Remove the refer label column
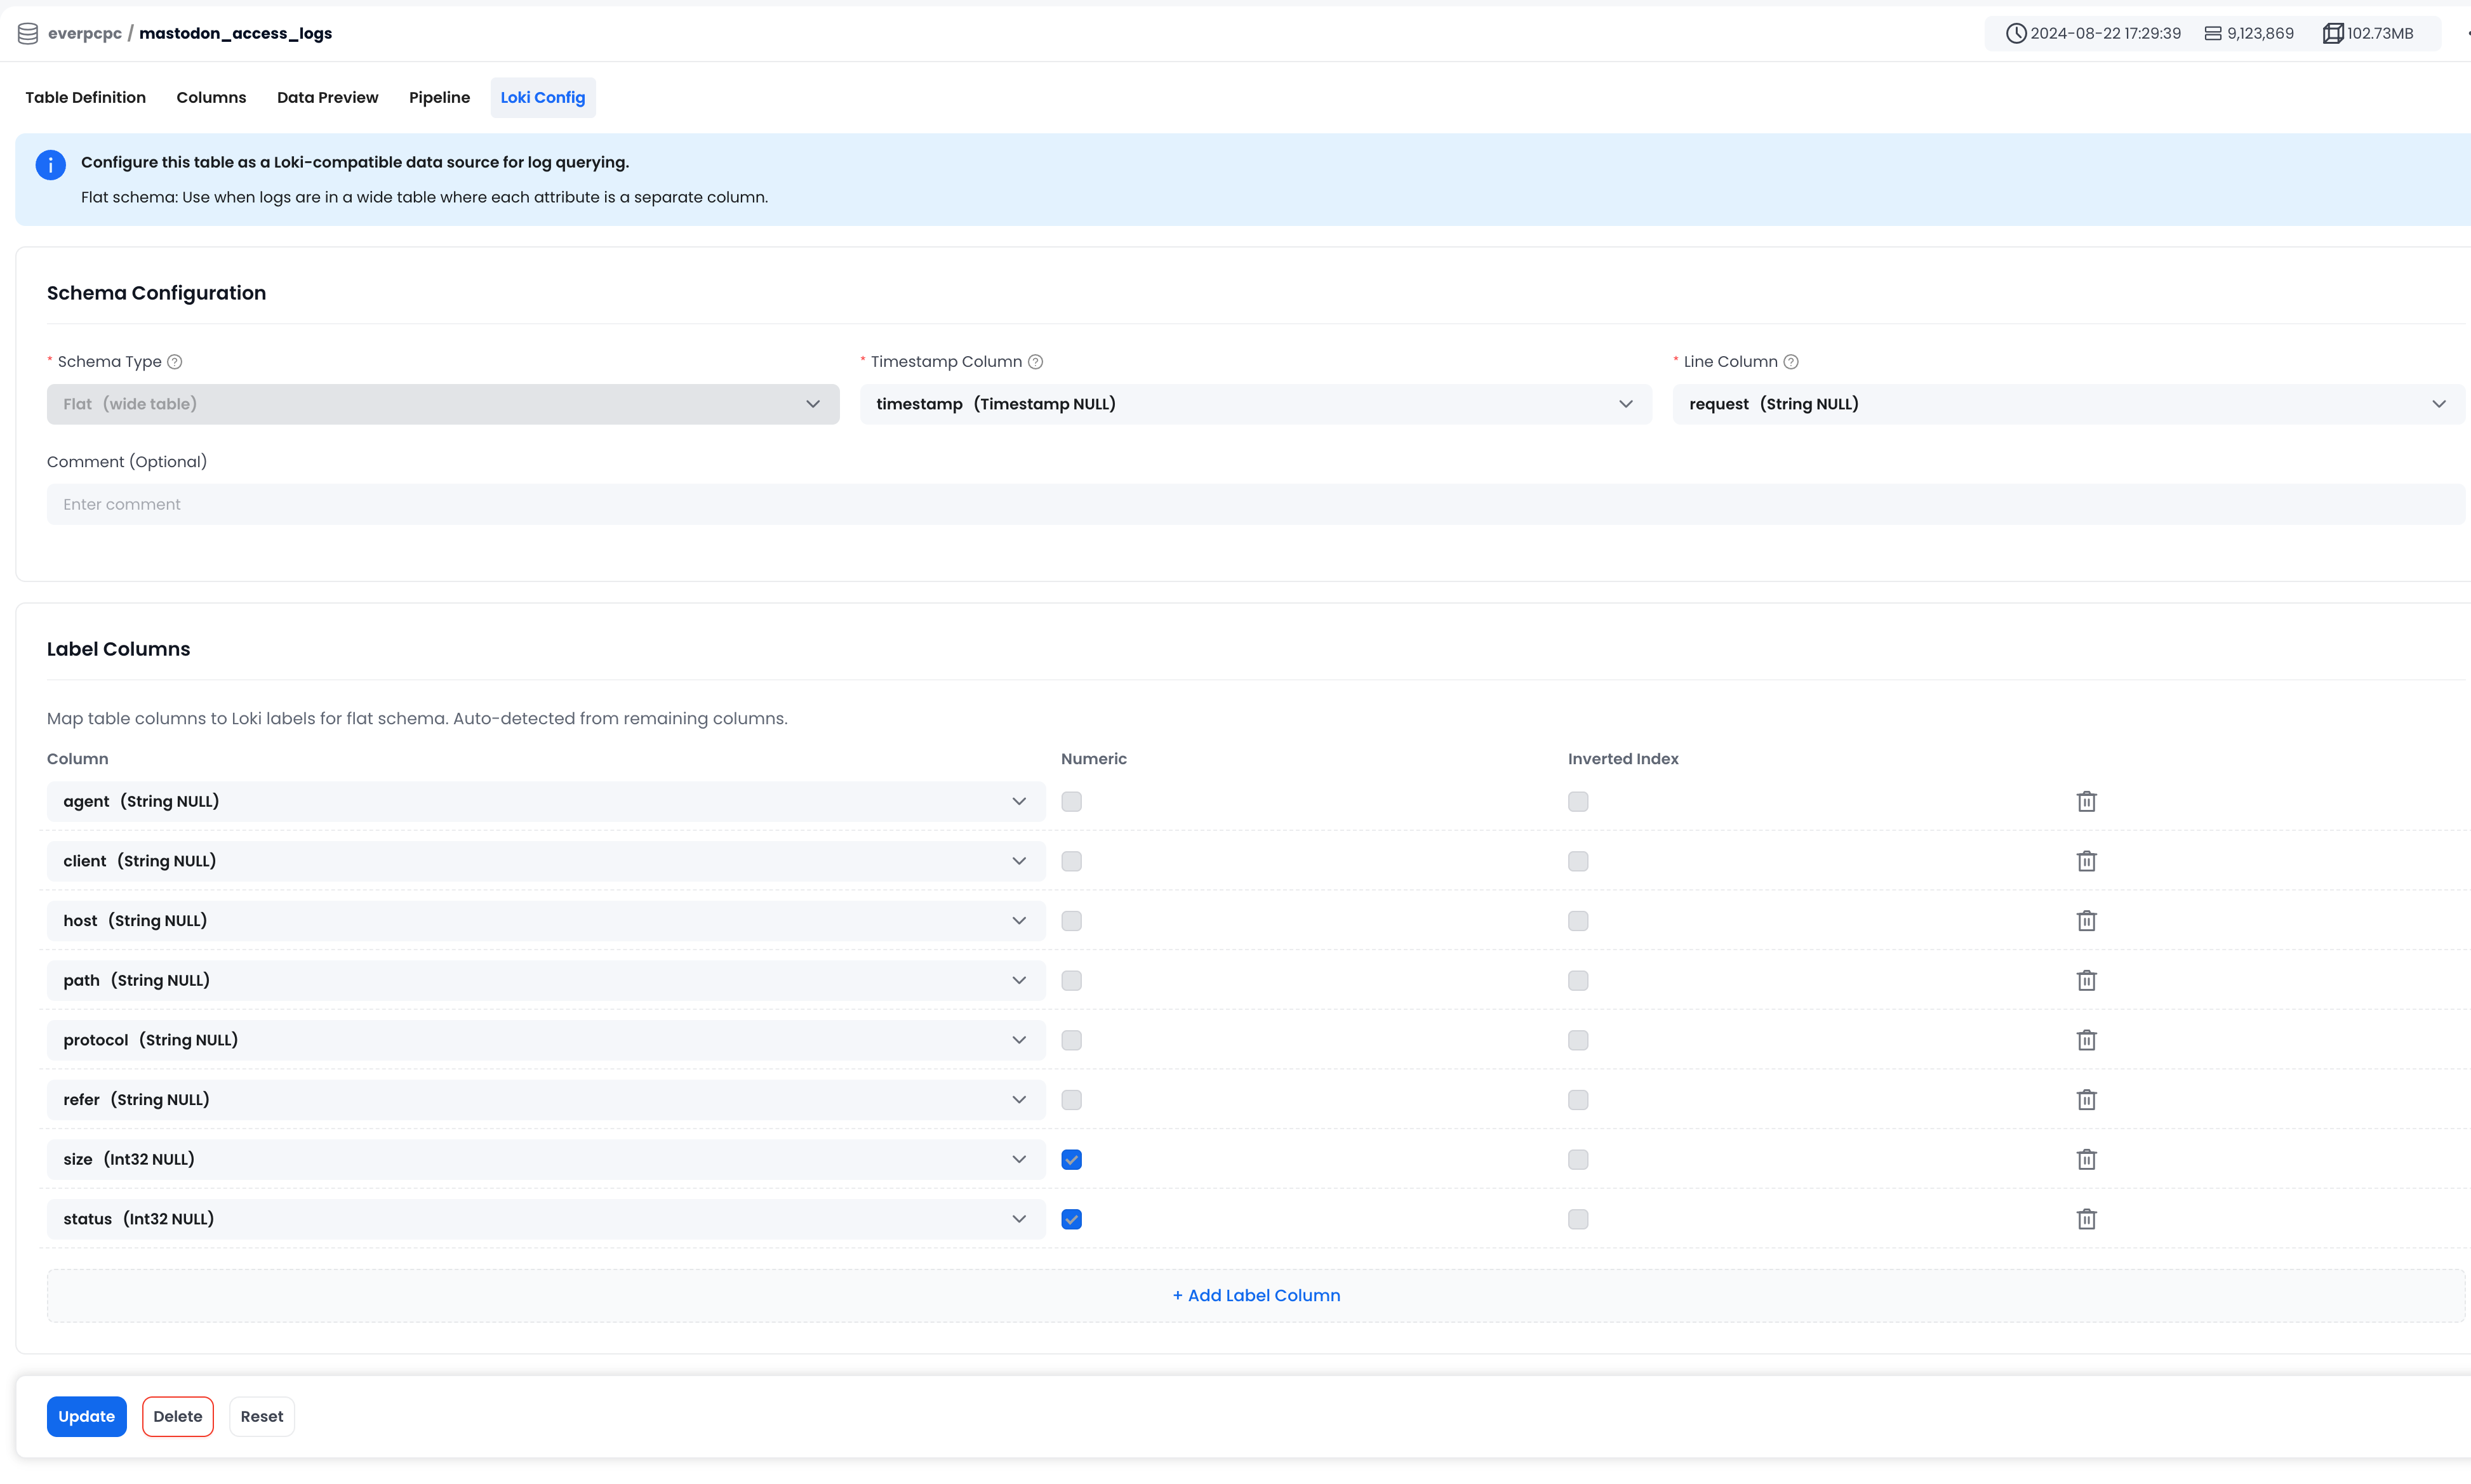 (2087, 1099)
